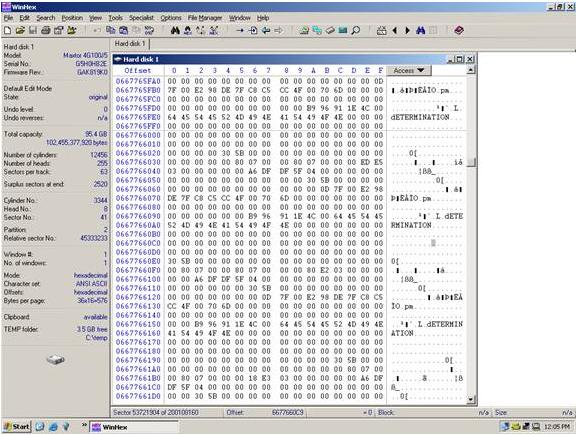577x435 pixels.
Task: Click the blue binoculars search icon
Action: (x=421, y=31)
